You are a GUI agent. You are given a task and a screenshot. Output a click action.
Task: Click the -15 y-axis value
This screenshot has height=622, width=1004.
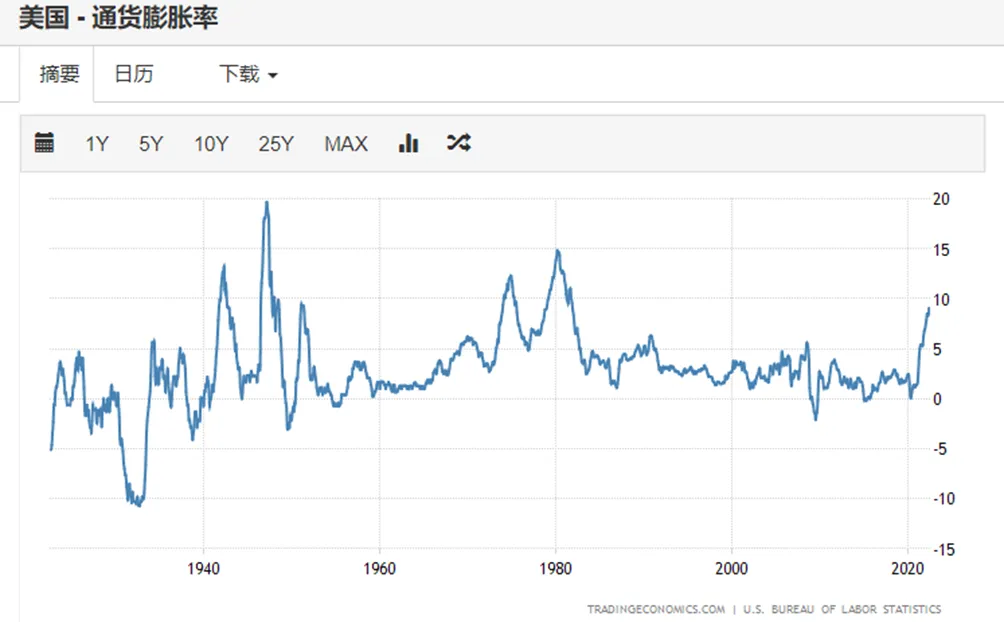944,550
